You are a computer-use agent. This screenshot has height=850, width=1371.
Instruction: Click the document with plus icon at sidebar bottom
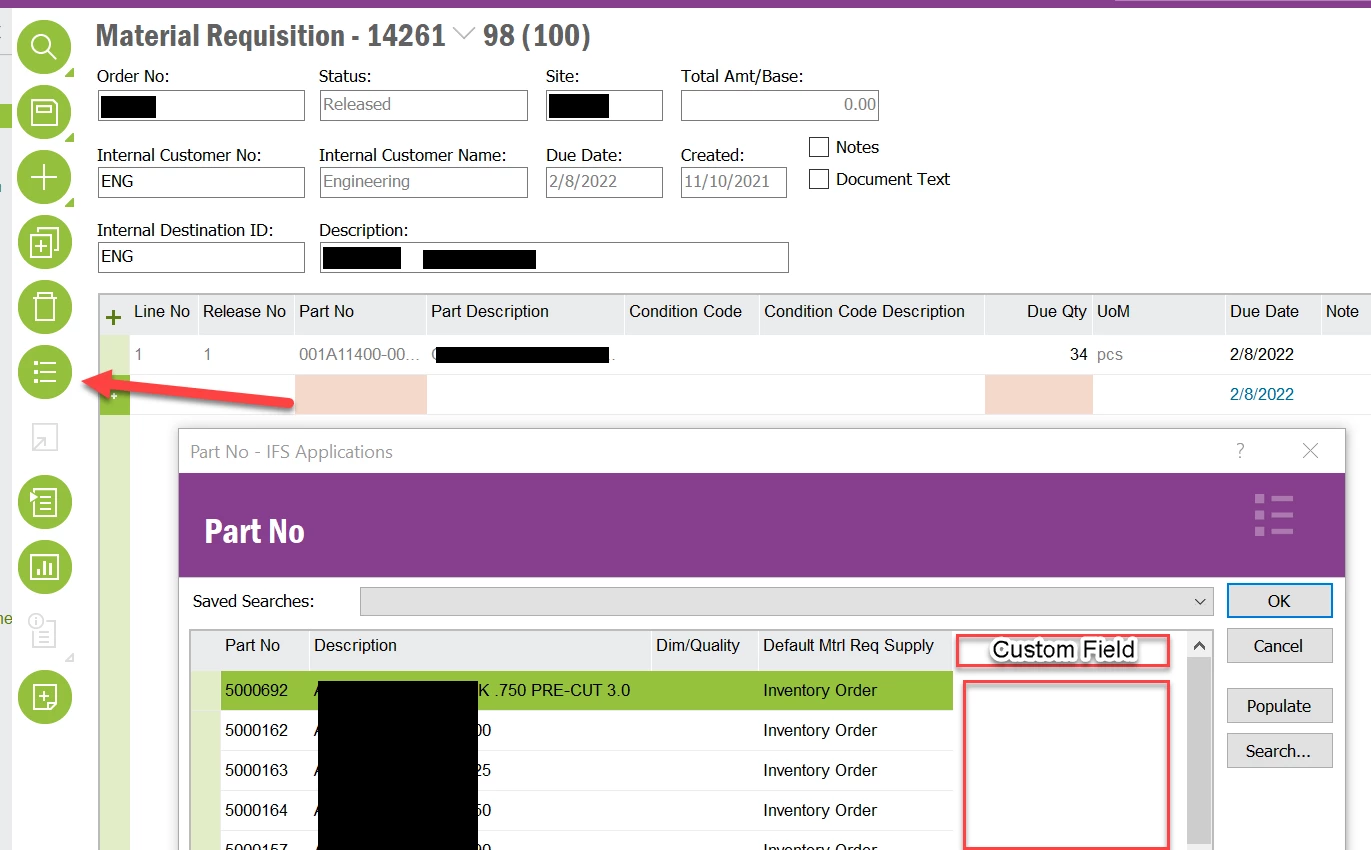44,697
